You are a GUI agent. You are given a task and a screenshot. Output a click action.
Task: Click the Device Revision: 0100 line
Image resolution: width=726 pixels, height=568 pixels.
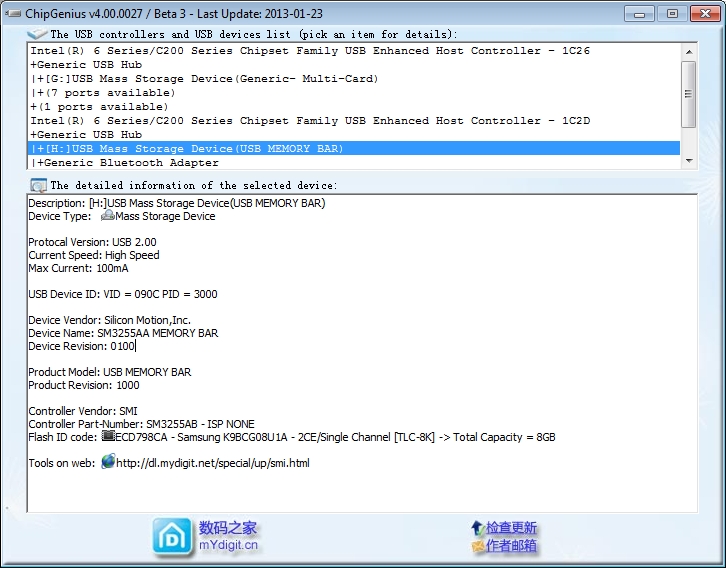tap(81, 346)
